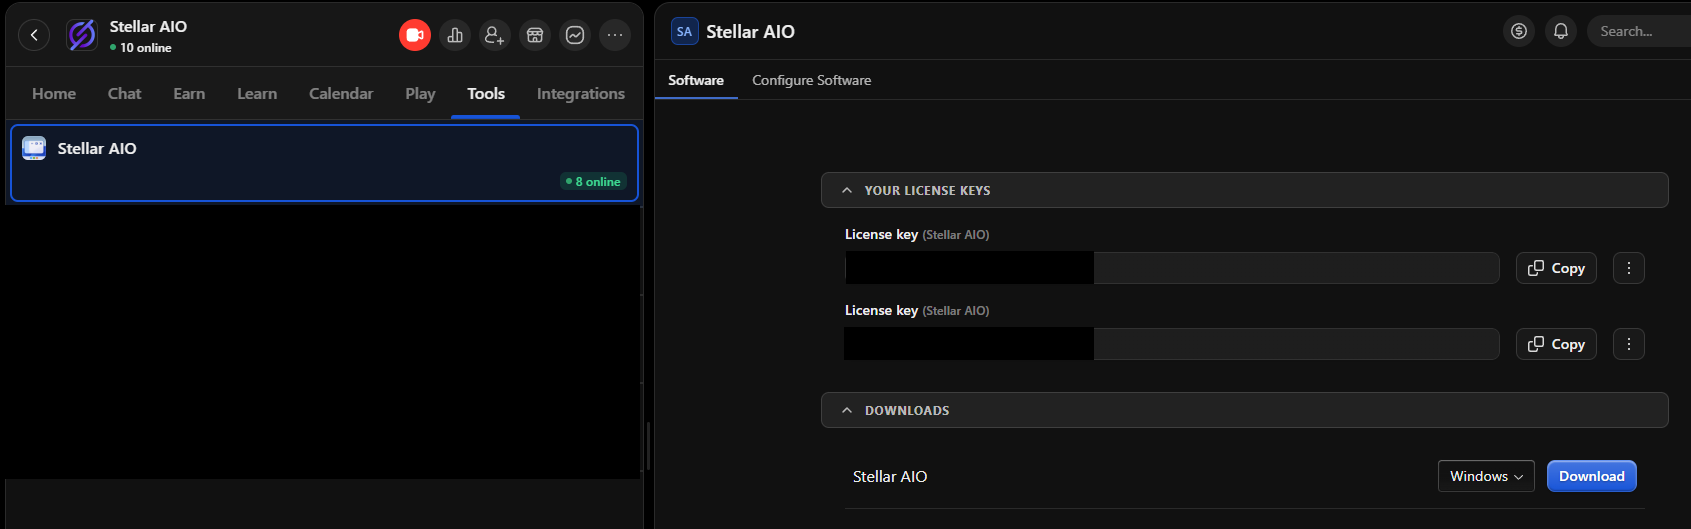
Task: Click into the Search field
Action: pyautogui.click(x=1640, y=31)
